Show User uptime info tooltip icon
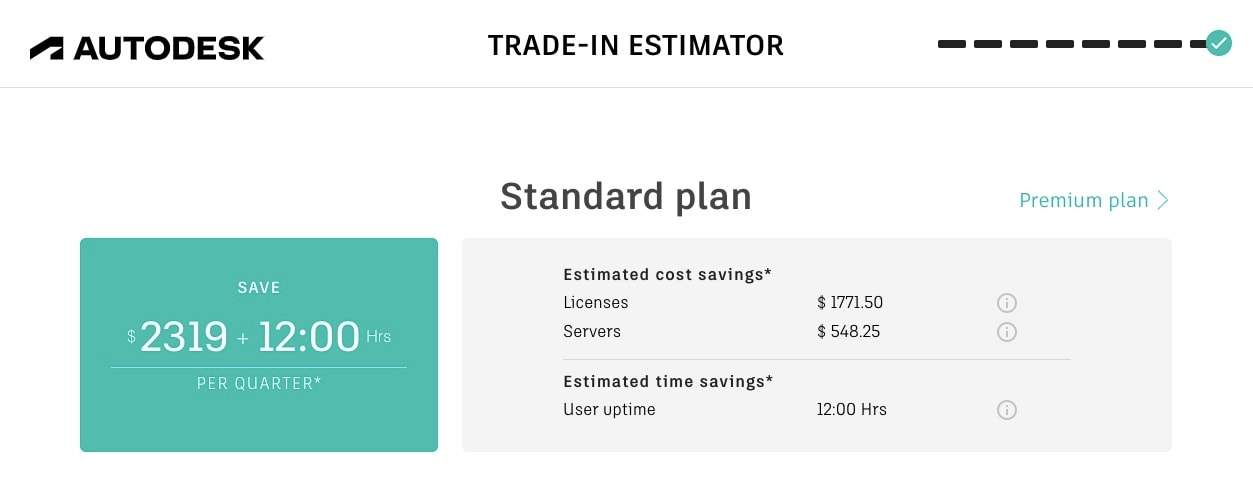 click(x=1007, y=410)
